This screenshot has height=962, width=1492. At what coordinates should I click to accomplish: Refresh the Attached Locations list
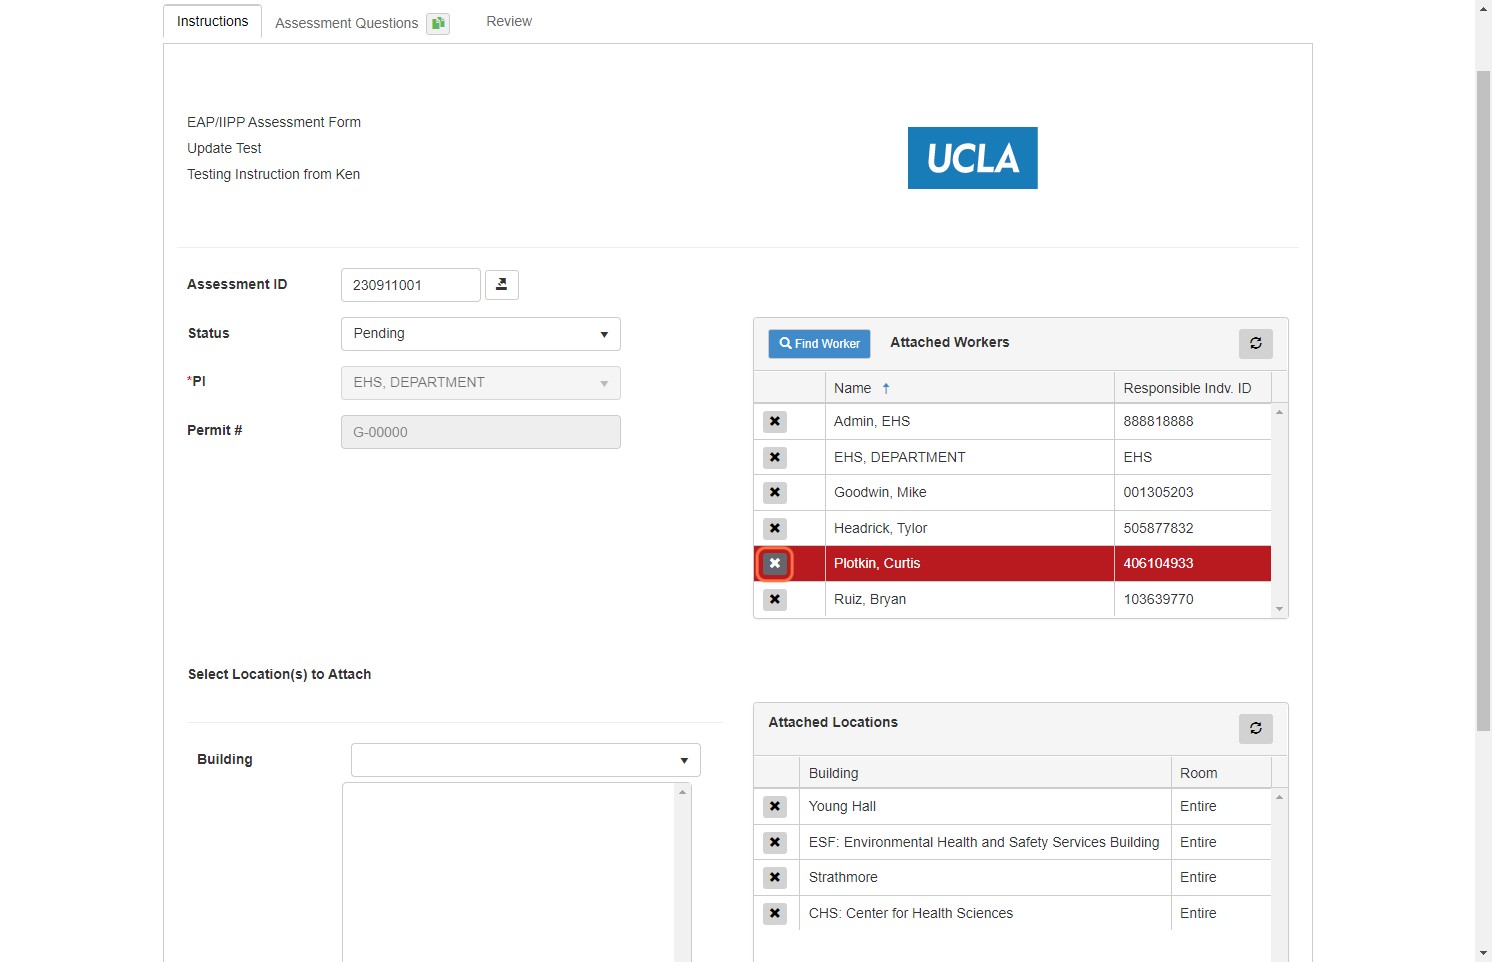pos(1256,728)
